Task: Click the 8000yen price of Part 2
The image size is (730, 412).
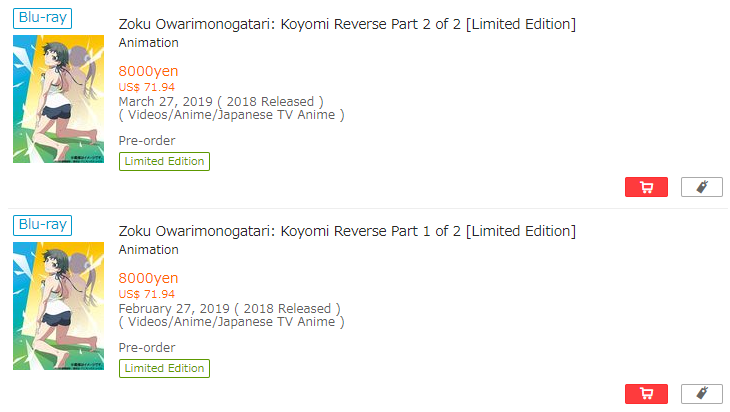Action: pyautogui.click(x=148, y=71)
